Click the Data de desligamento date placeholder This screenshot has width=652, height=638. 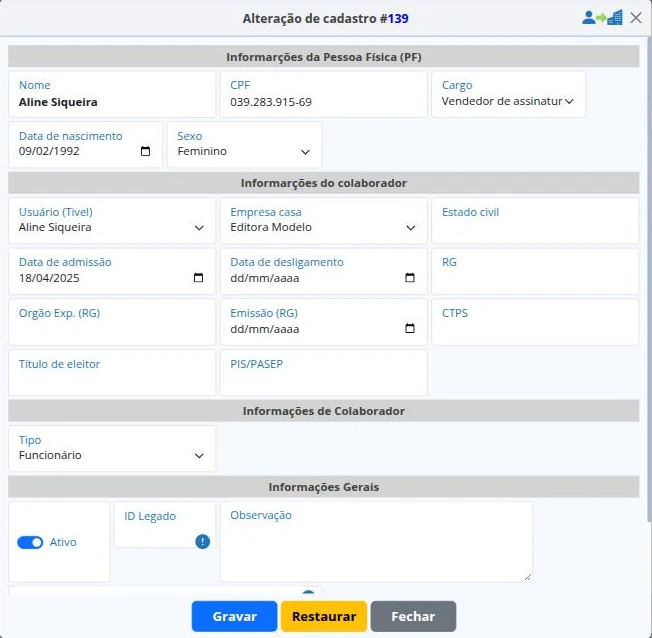(264, 278)
